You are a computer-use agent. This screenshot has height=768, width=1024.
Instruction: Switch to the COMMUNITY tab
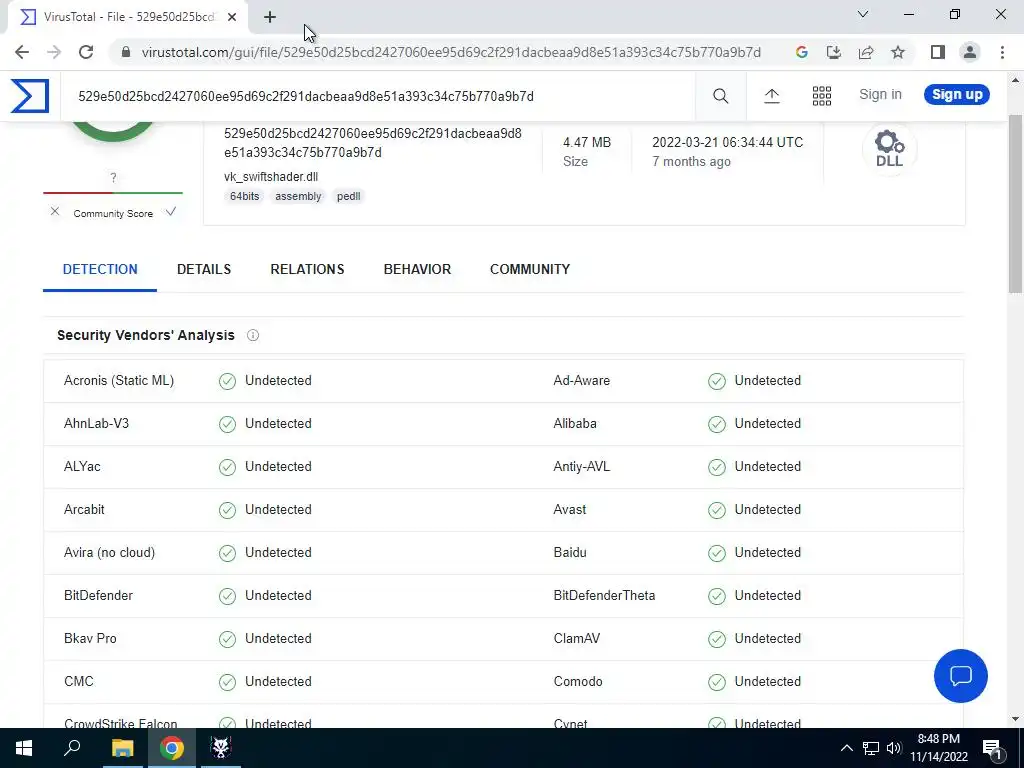[x=530, y=269]
